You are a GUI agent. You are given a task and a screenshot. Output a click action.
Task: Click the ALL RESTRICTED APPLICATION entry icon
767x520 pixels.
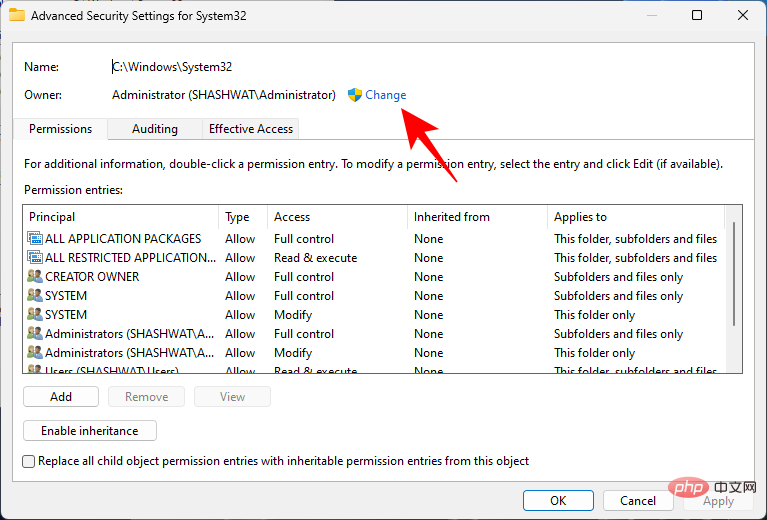coord(35,258)
